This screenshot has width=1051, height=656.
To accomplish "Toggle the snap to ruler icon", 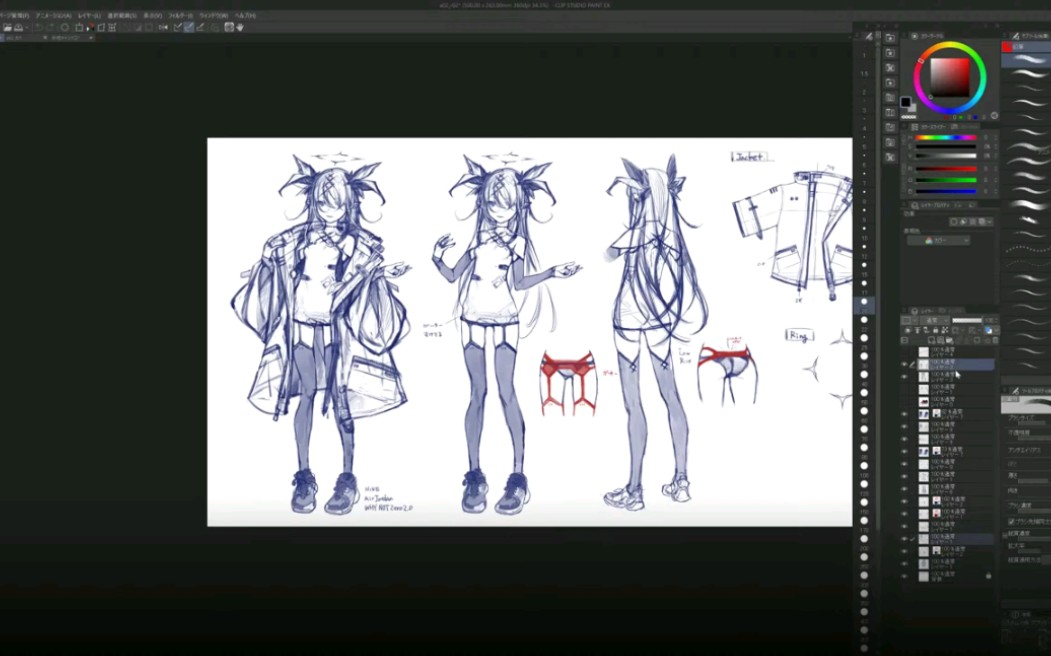I will [x=178, y=27].
